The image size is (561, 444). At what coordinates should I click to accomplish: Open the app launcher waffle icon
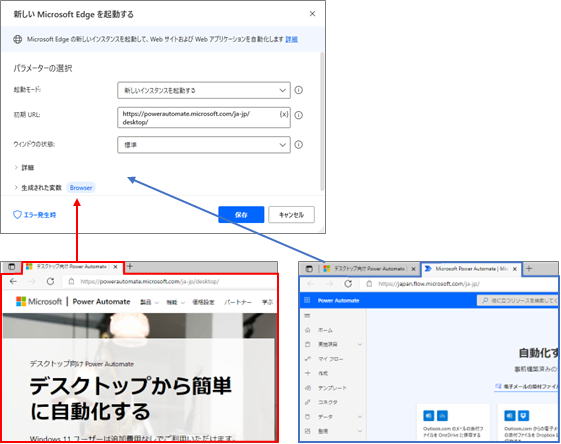pyautogui.click(x=307, y=300)
